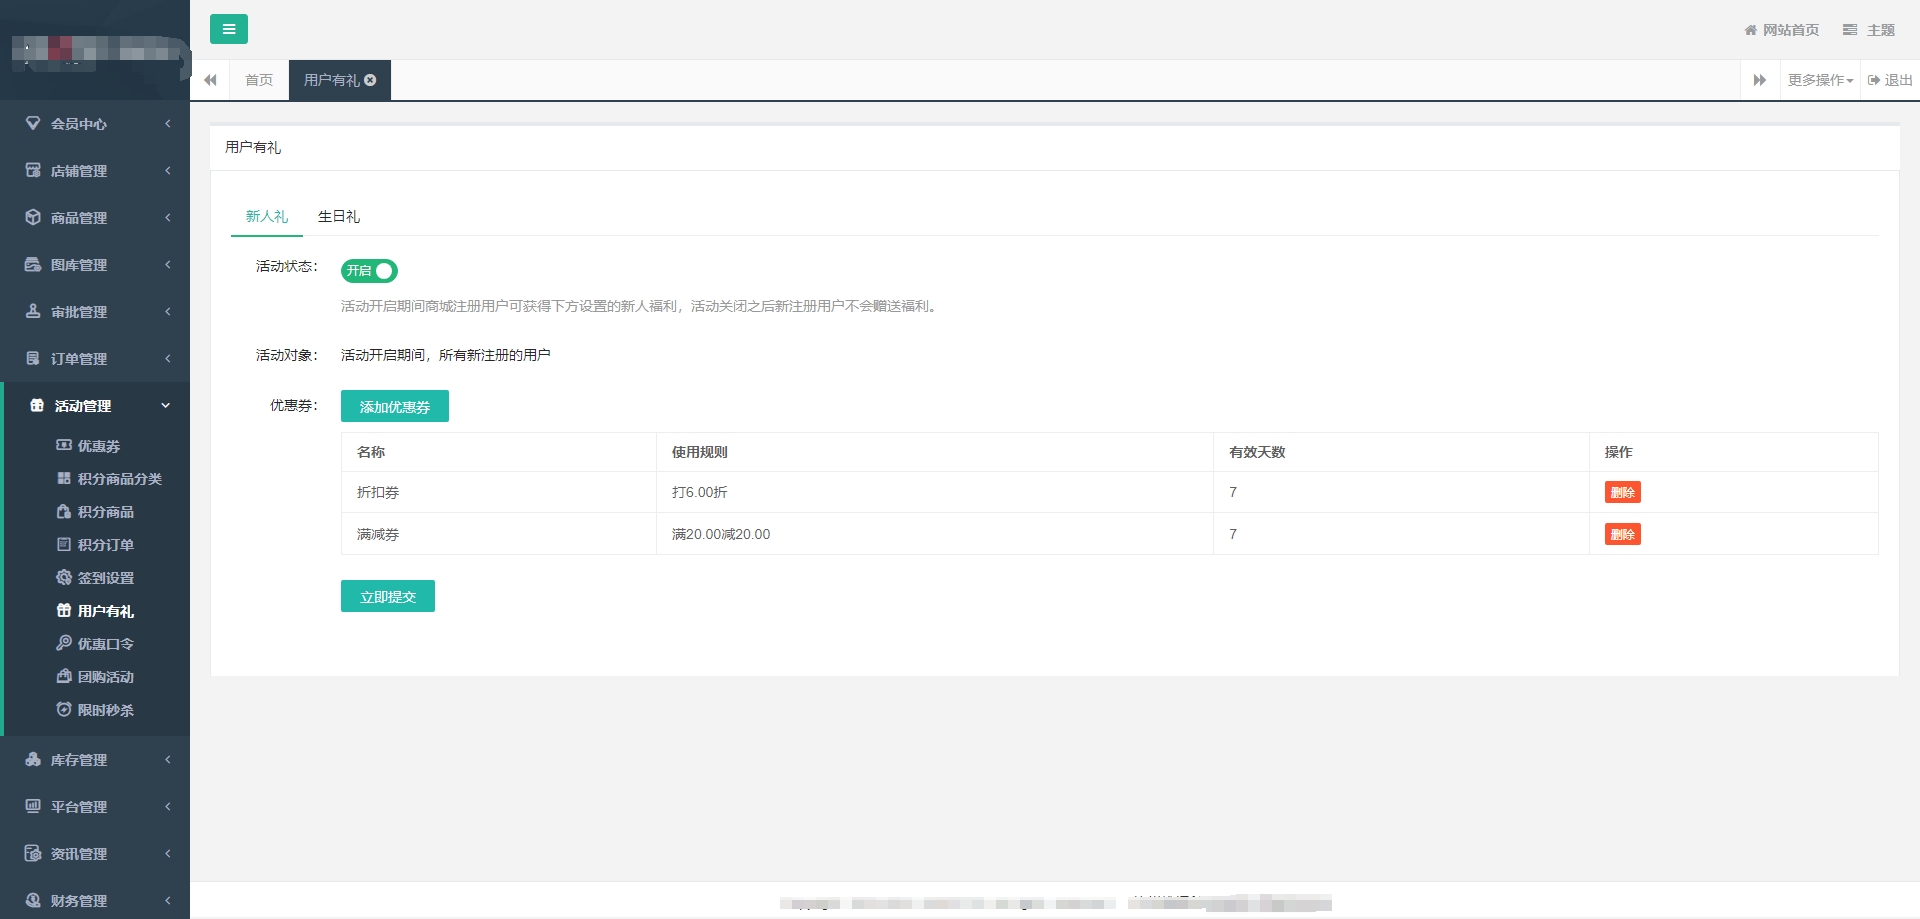Open 限时秒杀 in the sidebar menu
The image size is (1920, 919).
click(106, 709)
